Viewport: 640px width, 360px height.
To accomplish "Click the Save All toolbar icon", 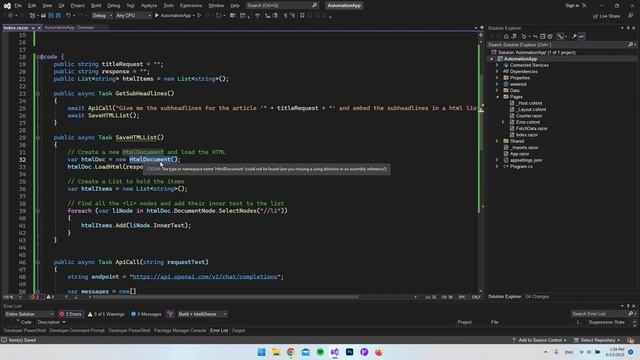I will [x=58, y=16].
